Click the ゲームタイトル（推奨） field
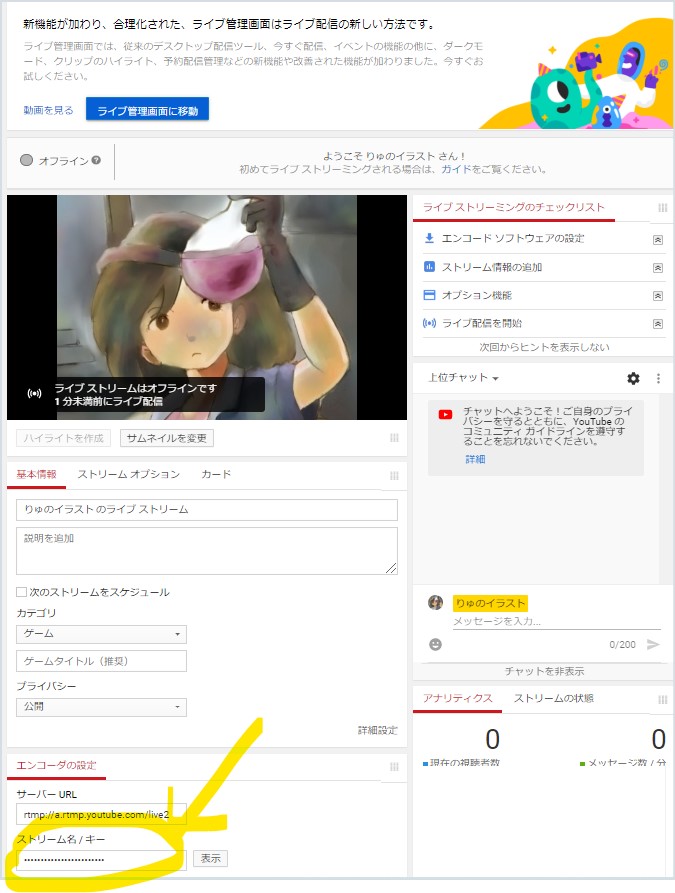The height and width of the screenshot is (893, 675). [101, 661]
